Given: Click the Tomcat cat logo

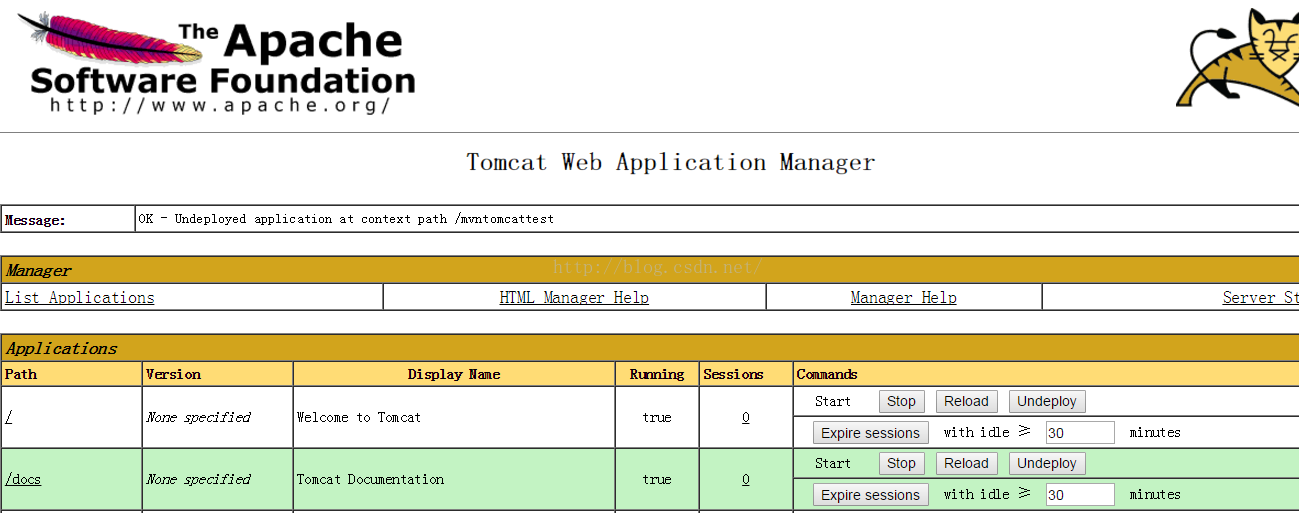Looking at the screenshot, I should point(1238,57).
